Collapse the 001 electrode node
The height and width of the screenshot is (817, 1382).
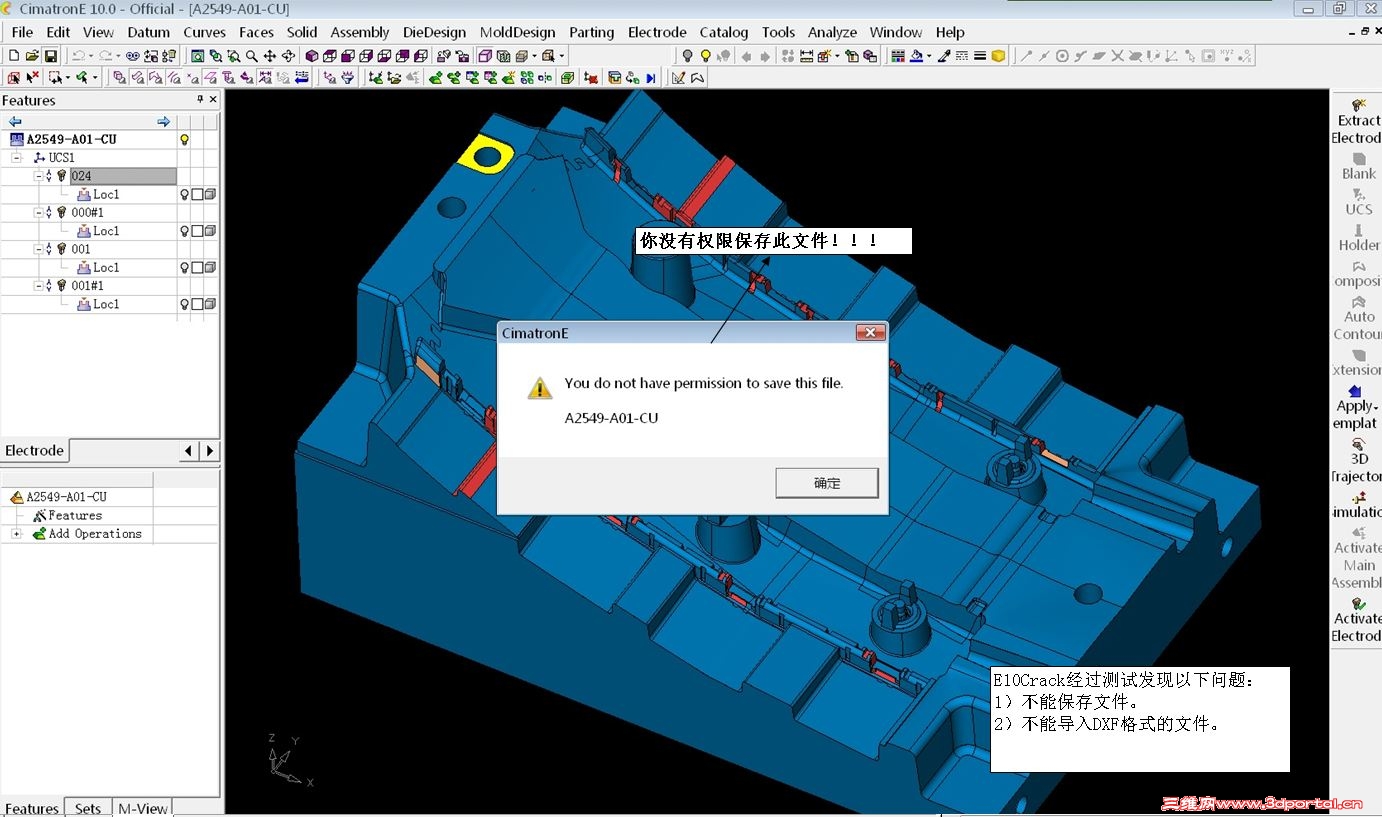click(38, 249)
